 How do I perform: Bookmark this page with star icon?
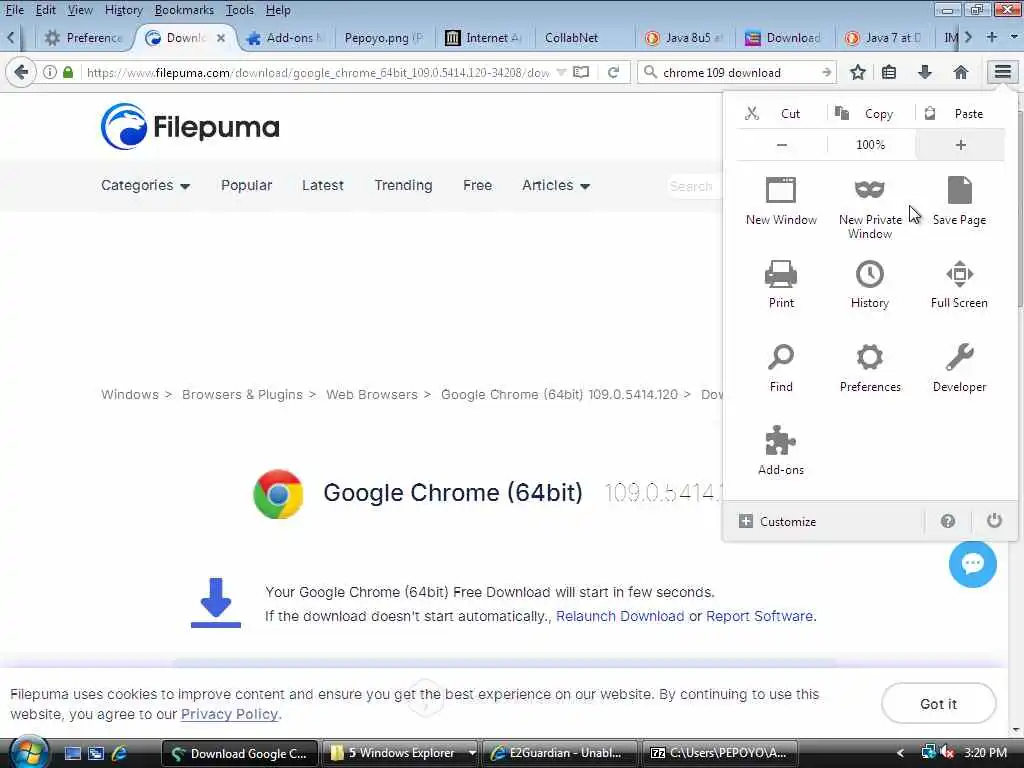[857, 72]
